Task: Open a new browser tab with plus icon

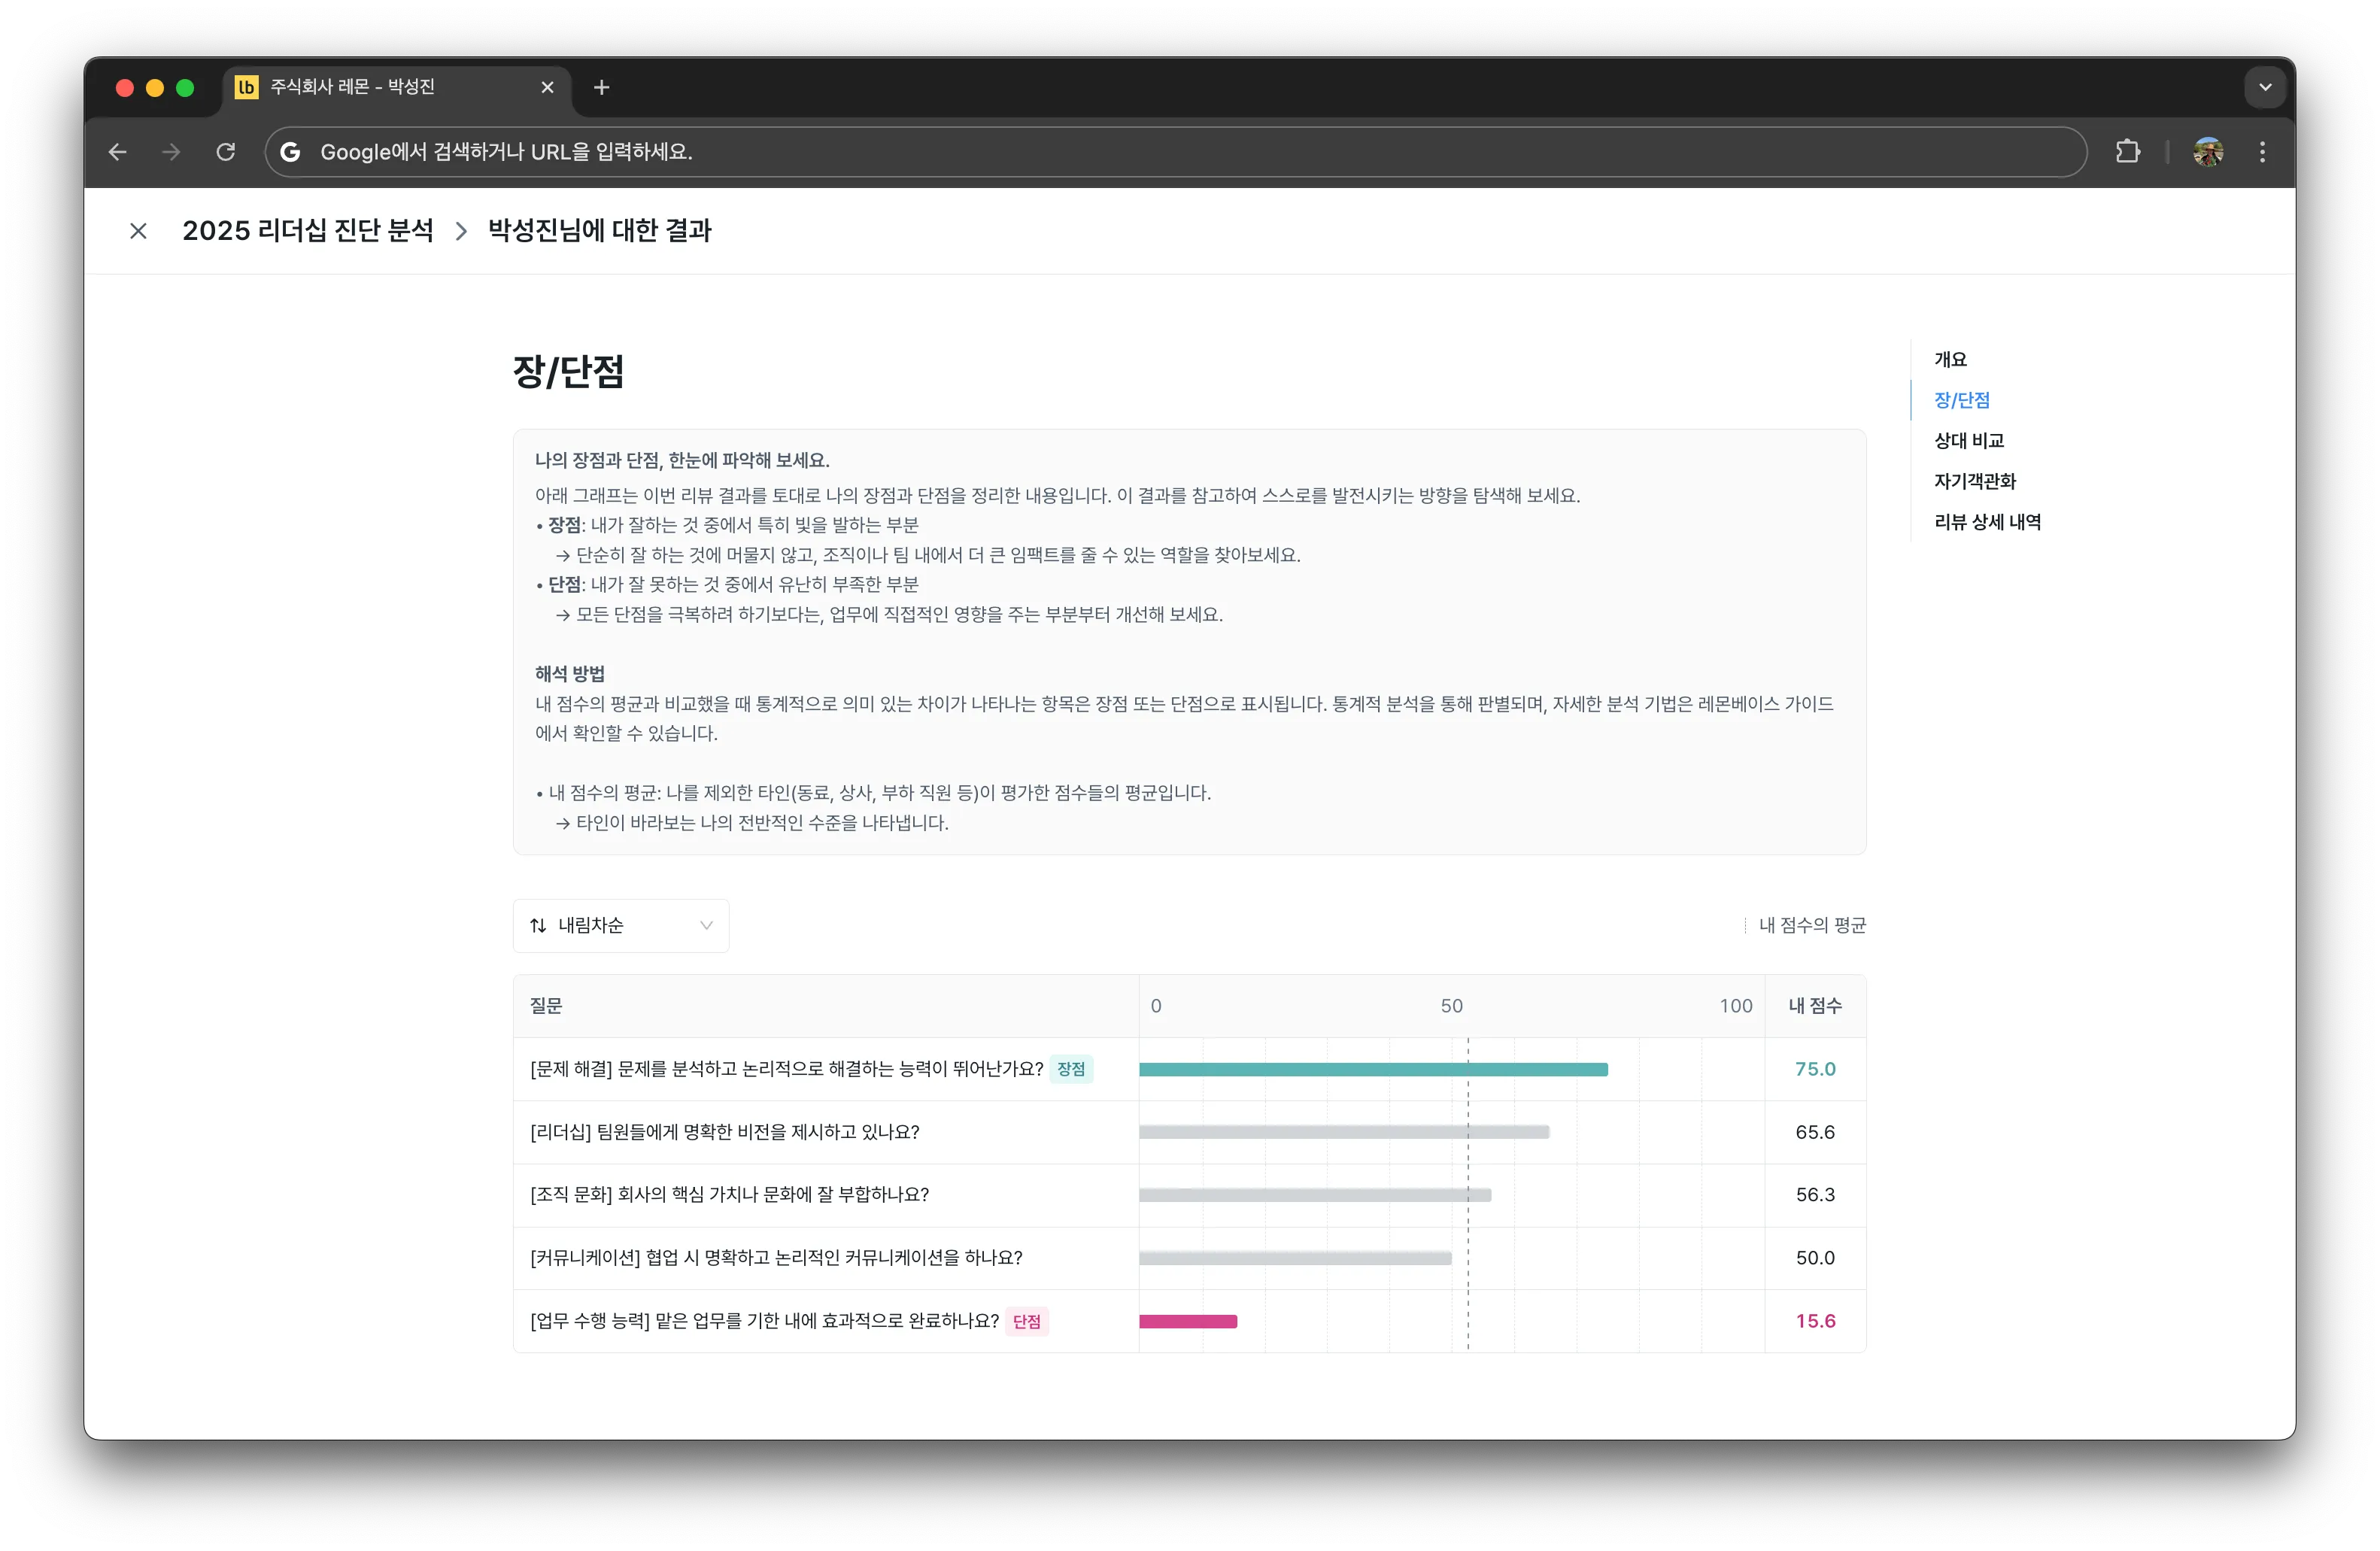Action: 601,88
